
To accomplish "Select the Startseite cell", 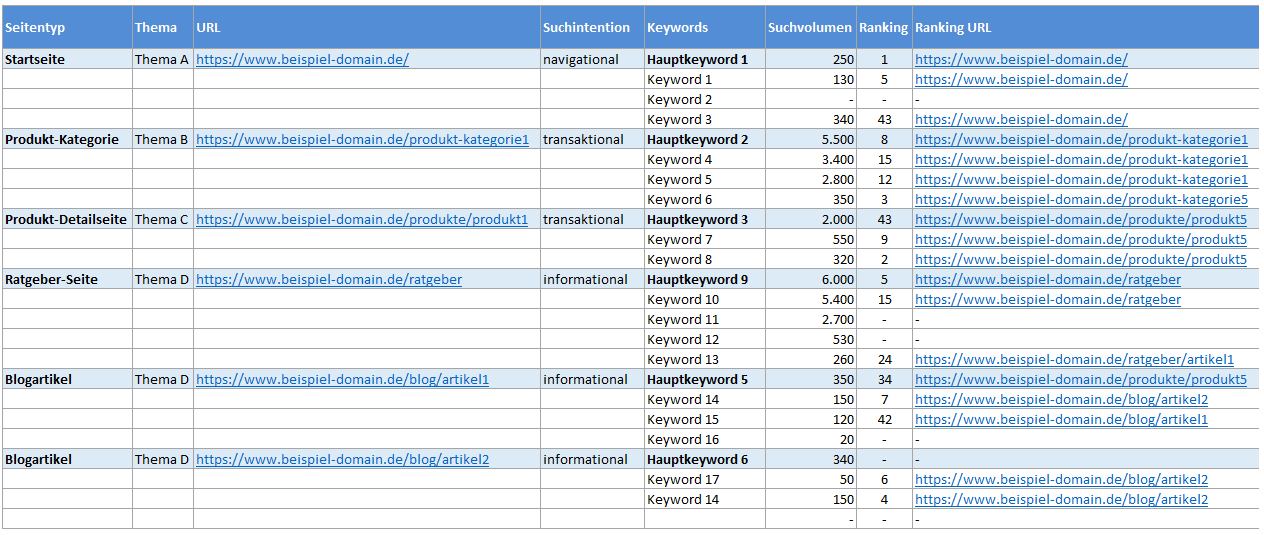I will click(x=67, y=59).
